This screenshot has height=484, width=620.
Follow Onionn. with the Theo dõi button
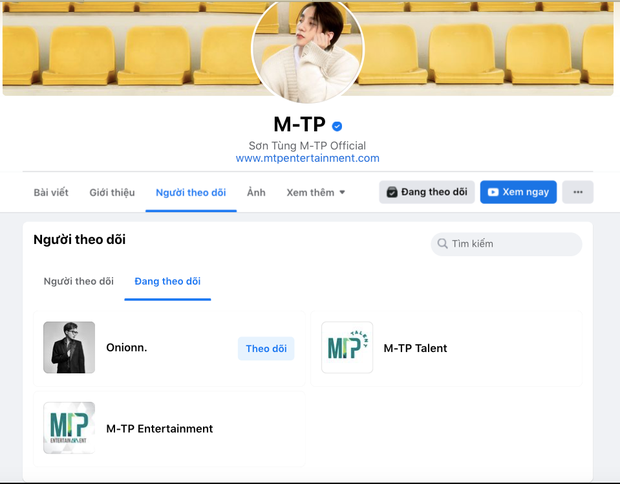[266, 348]
